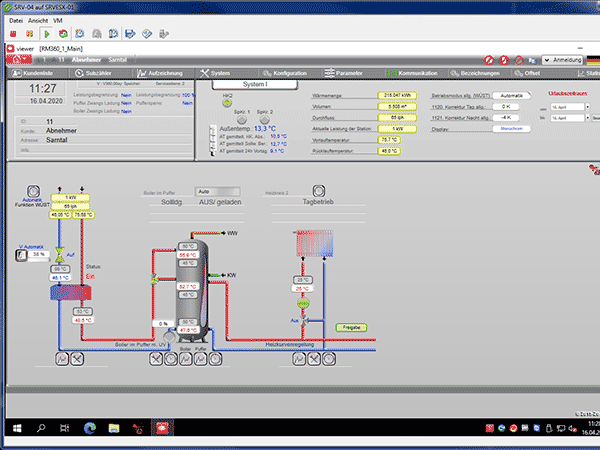The width and height of the screenshot is (600, 450).
Task: Click the green Freigabe button
Action: point(351,328)
